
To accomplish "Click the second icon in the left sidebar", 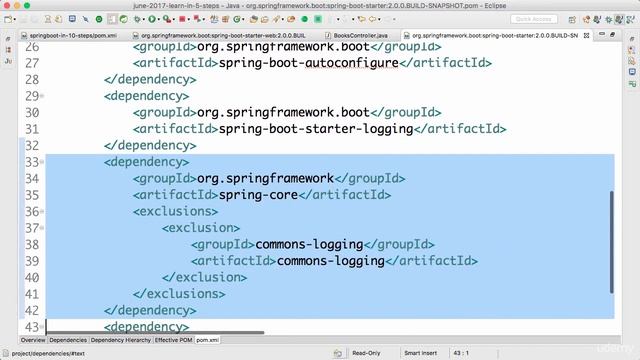I will pyautogui.click(x=8, y=50).
